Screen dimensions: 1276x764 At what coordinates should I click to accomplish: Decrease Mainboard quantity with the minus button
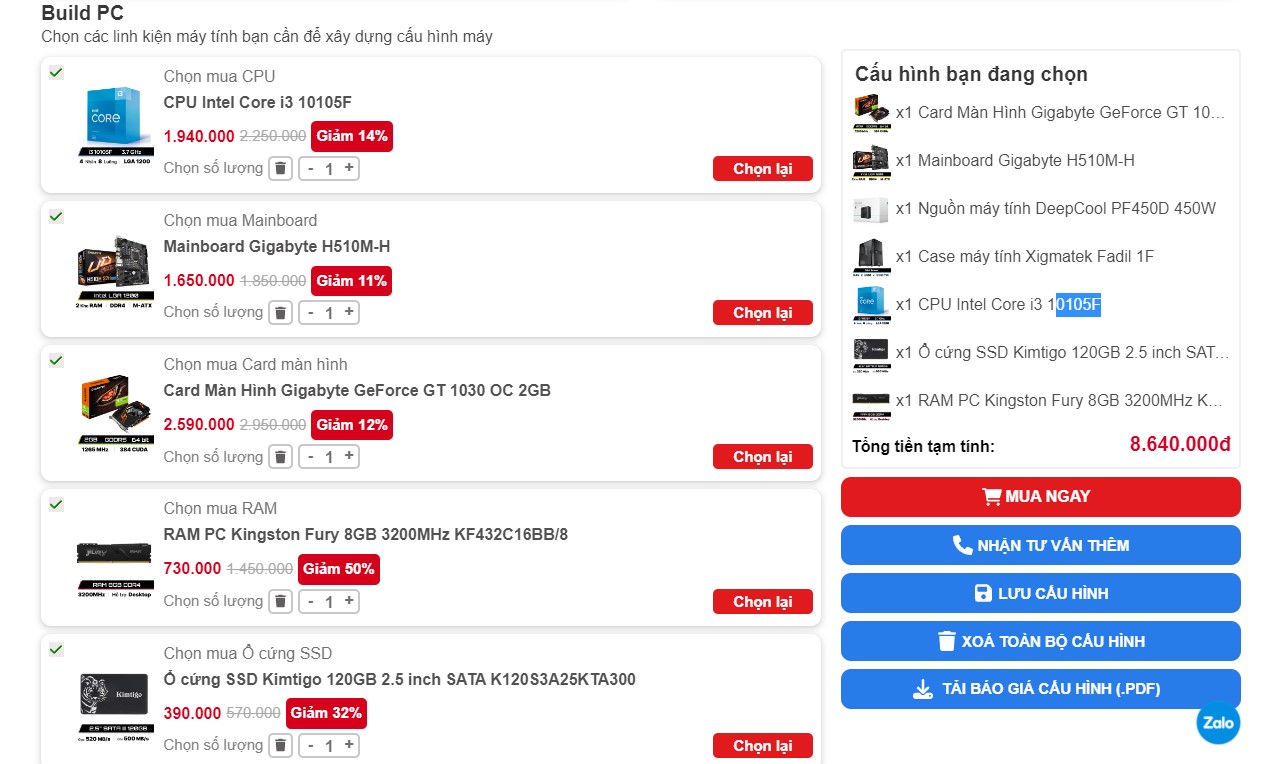[x=310, y=312]
